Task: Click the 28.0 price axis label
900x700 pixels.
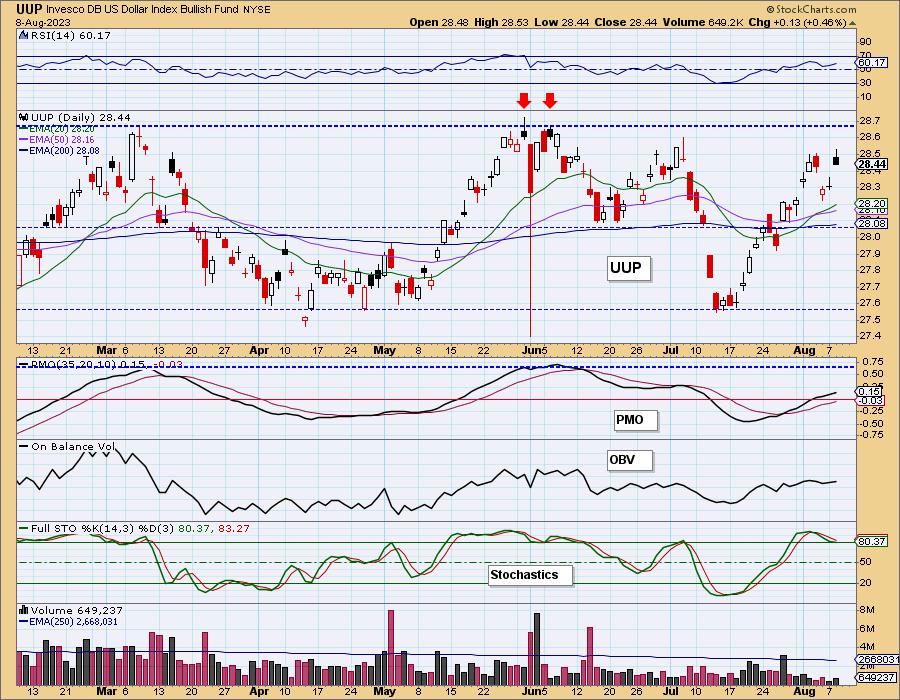Action: tap(871, 236)
